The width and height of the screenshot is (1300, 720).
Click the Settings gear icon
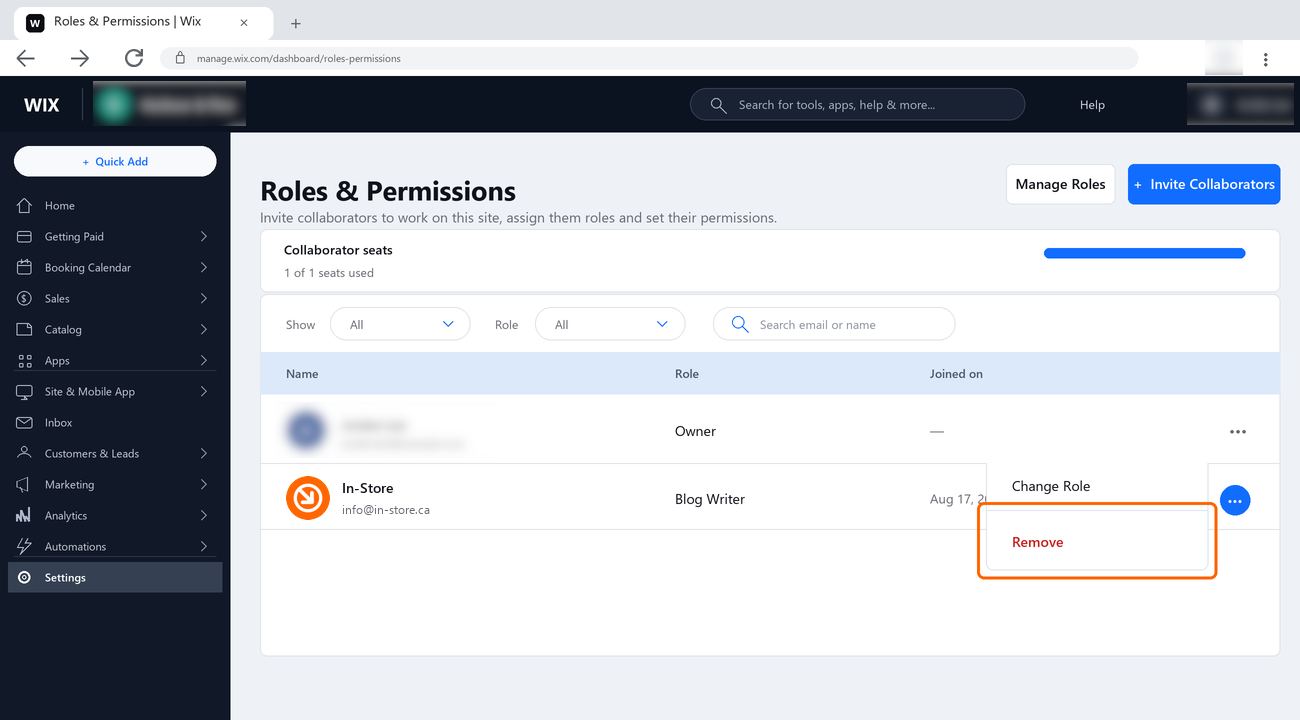point(25,578)
